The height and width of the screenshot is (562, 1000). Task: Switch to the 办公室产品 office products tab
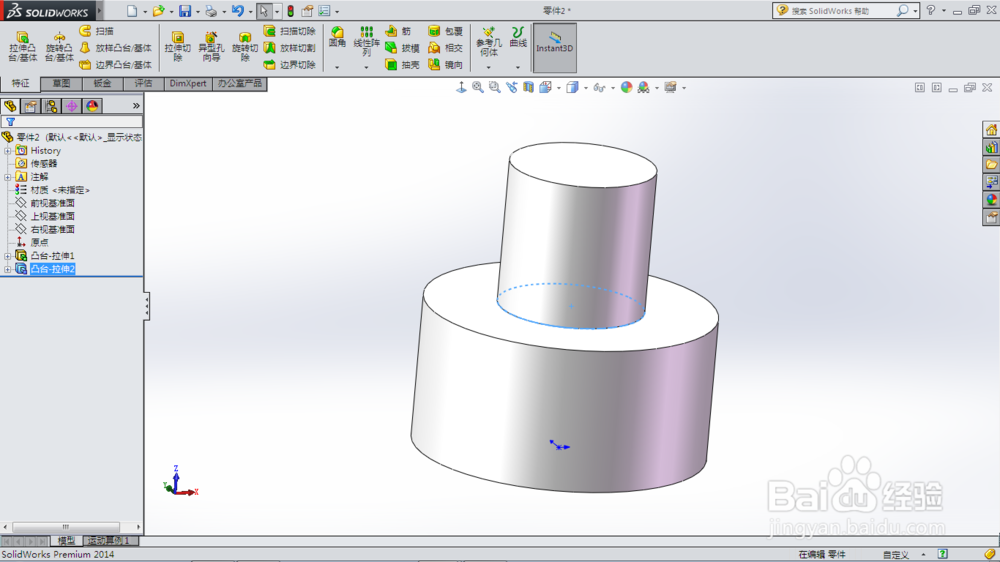(239, 84)
